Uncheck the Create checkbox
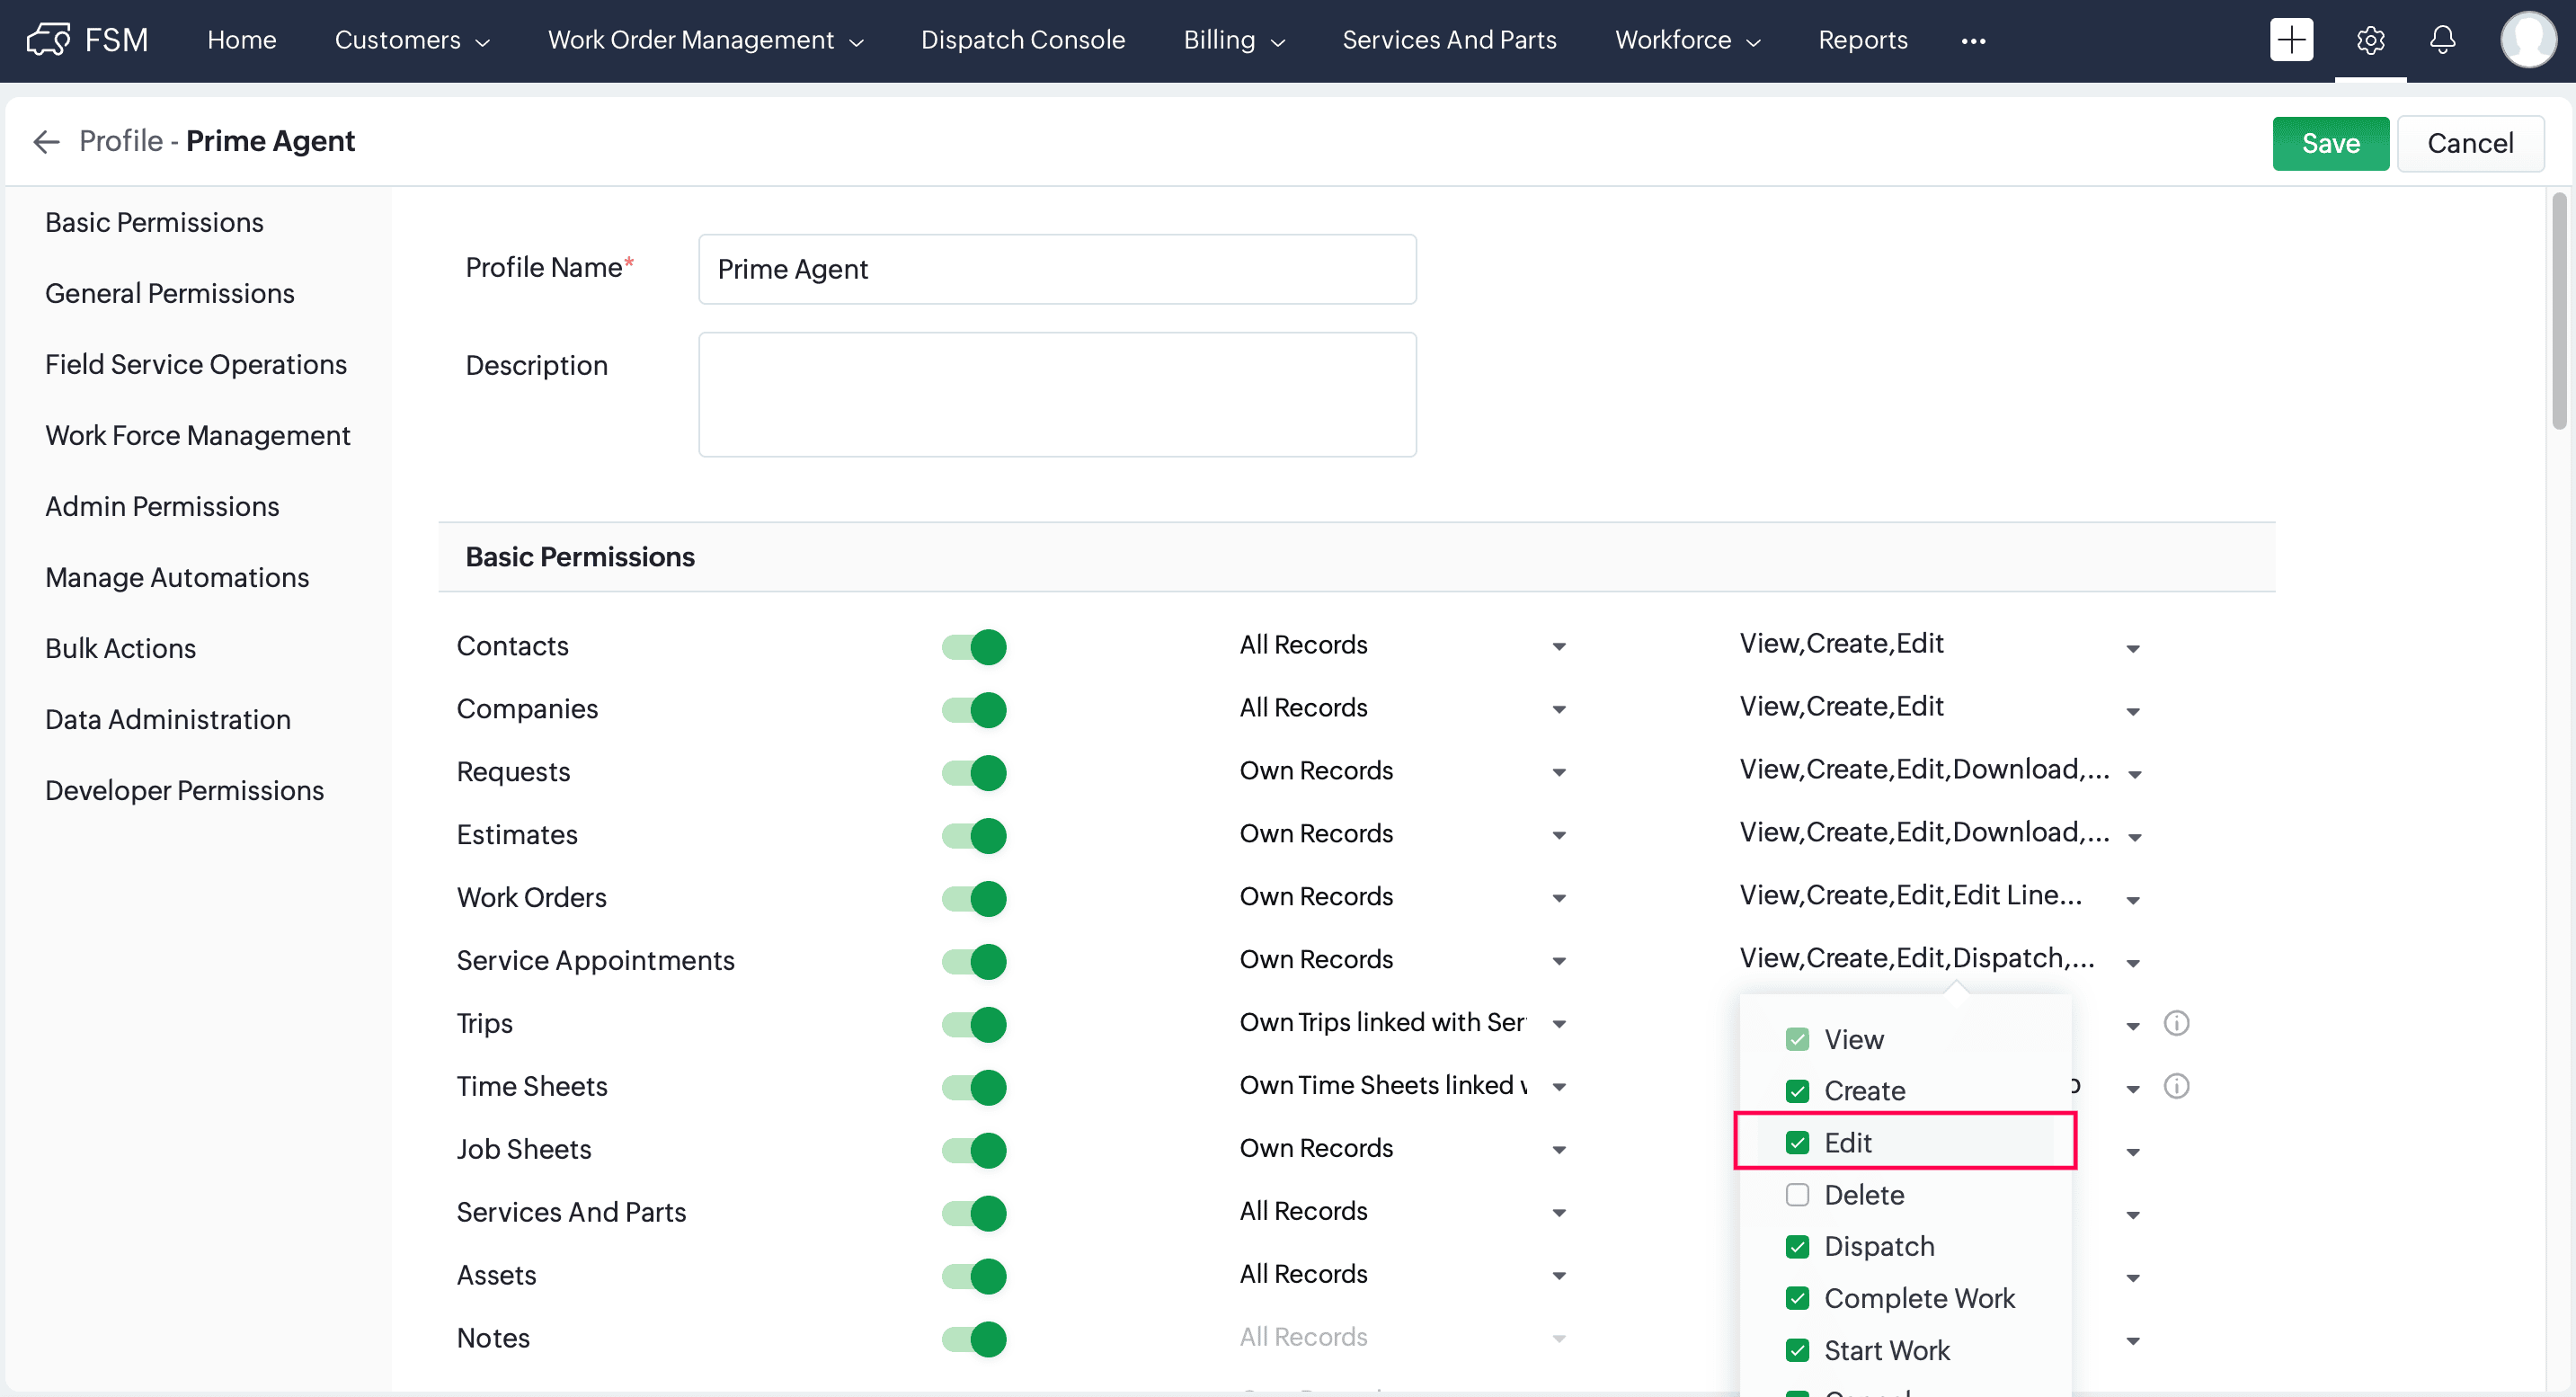This screenshot has height=1397, width=2576. [x=1797, y=1091]
